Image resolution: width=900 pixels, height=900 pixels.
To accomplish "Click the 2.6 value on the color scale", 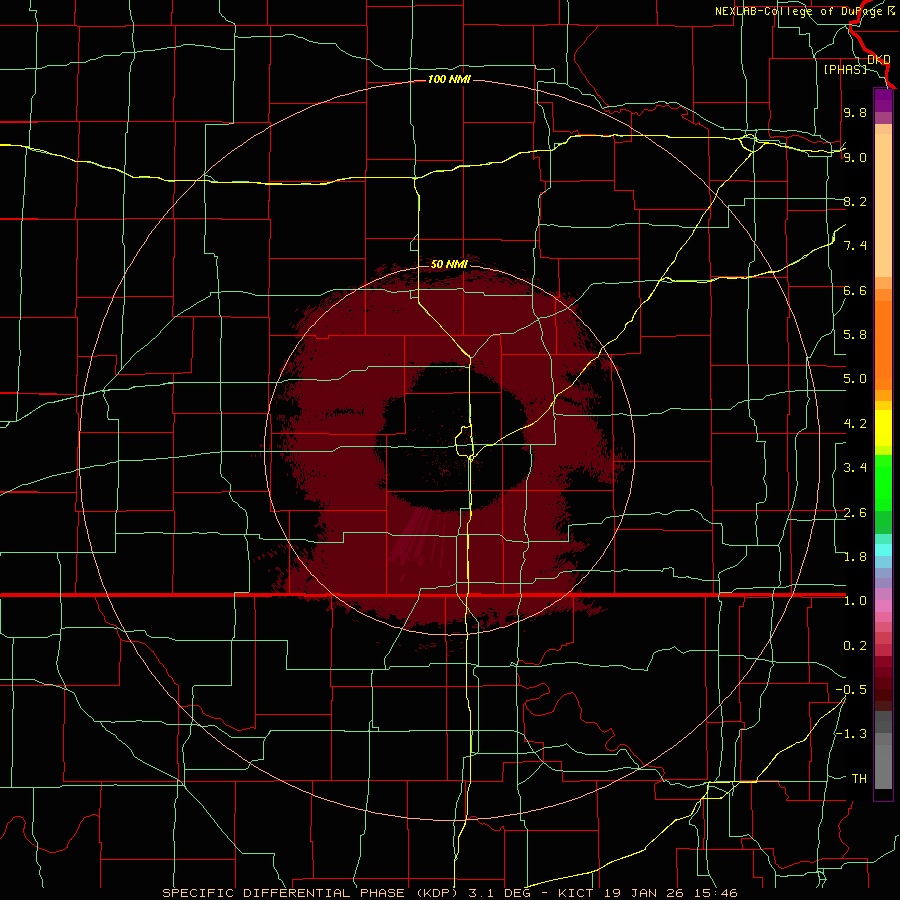I will (855, 513).
